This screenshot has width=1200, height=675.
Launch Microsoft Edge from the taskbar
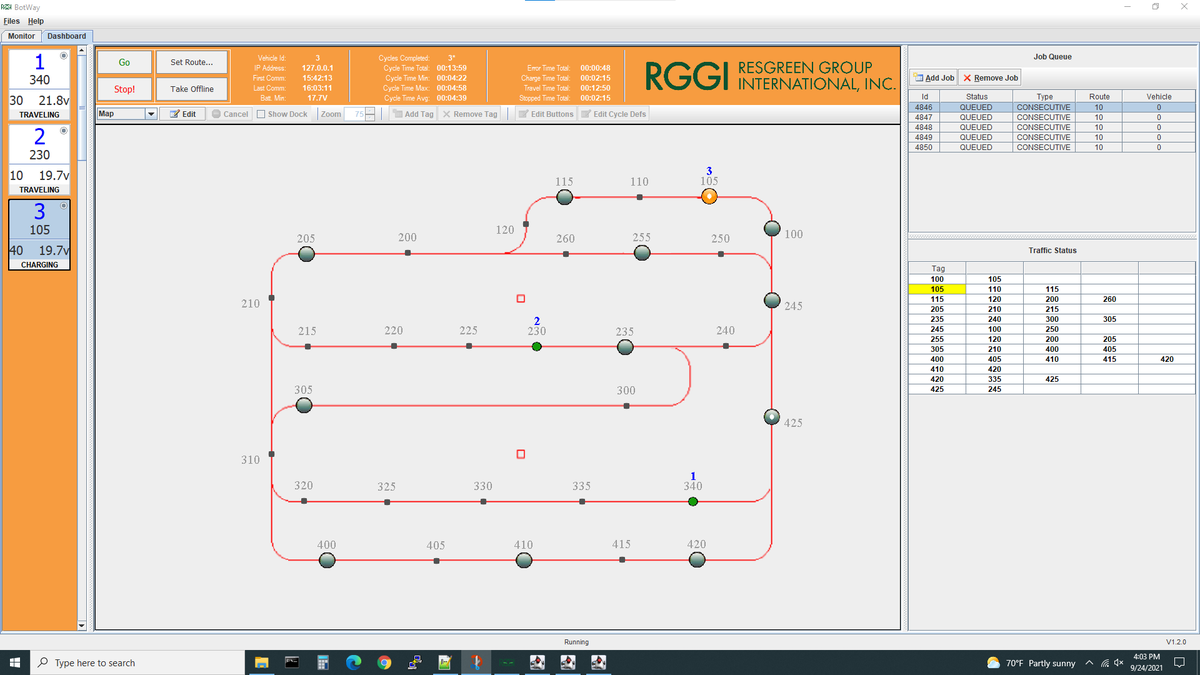point(353,663)
